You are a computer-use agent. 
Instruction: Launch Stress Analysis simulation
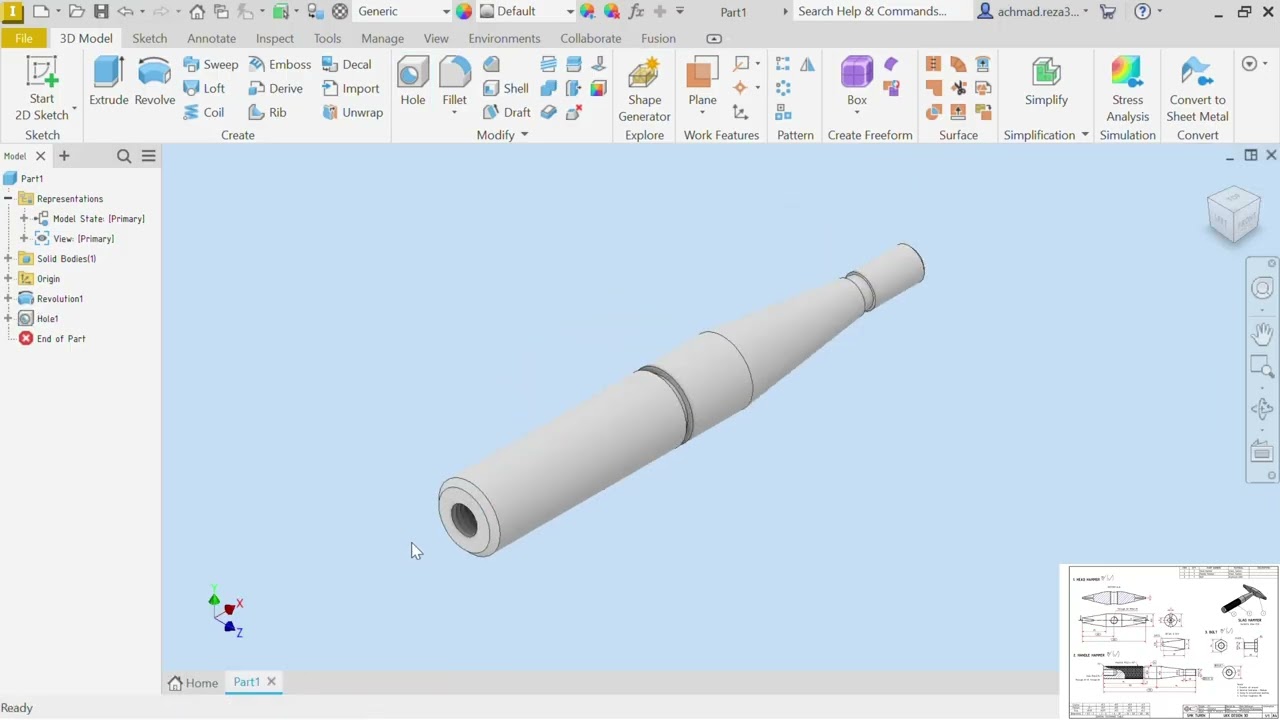coord(1127,88)
